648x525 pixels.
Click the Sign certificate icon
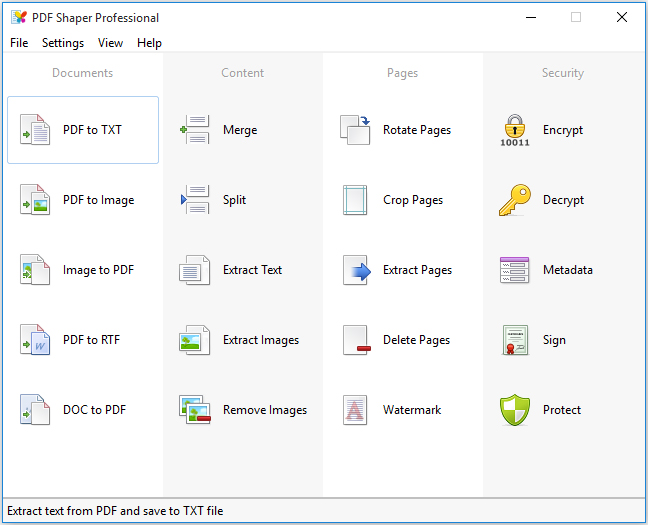tap(515, 340)
